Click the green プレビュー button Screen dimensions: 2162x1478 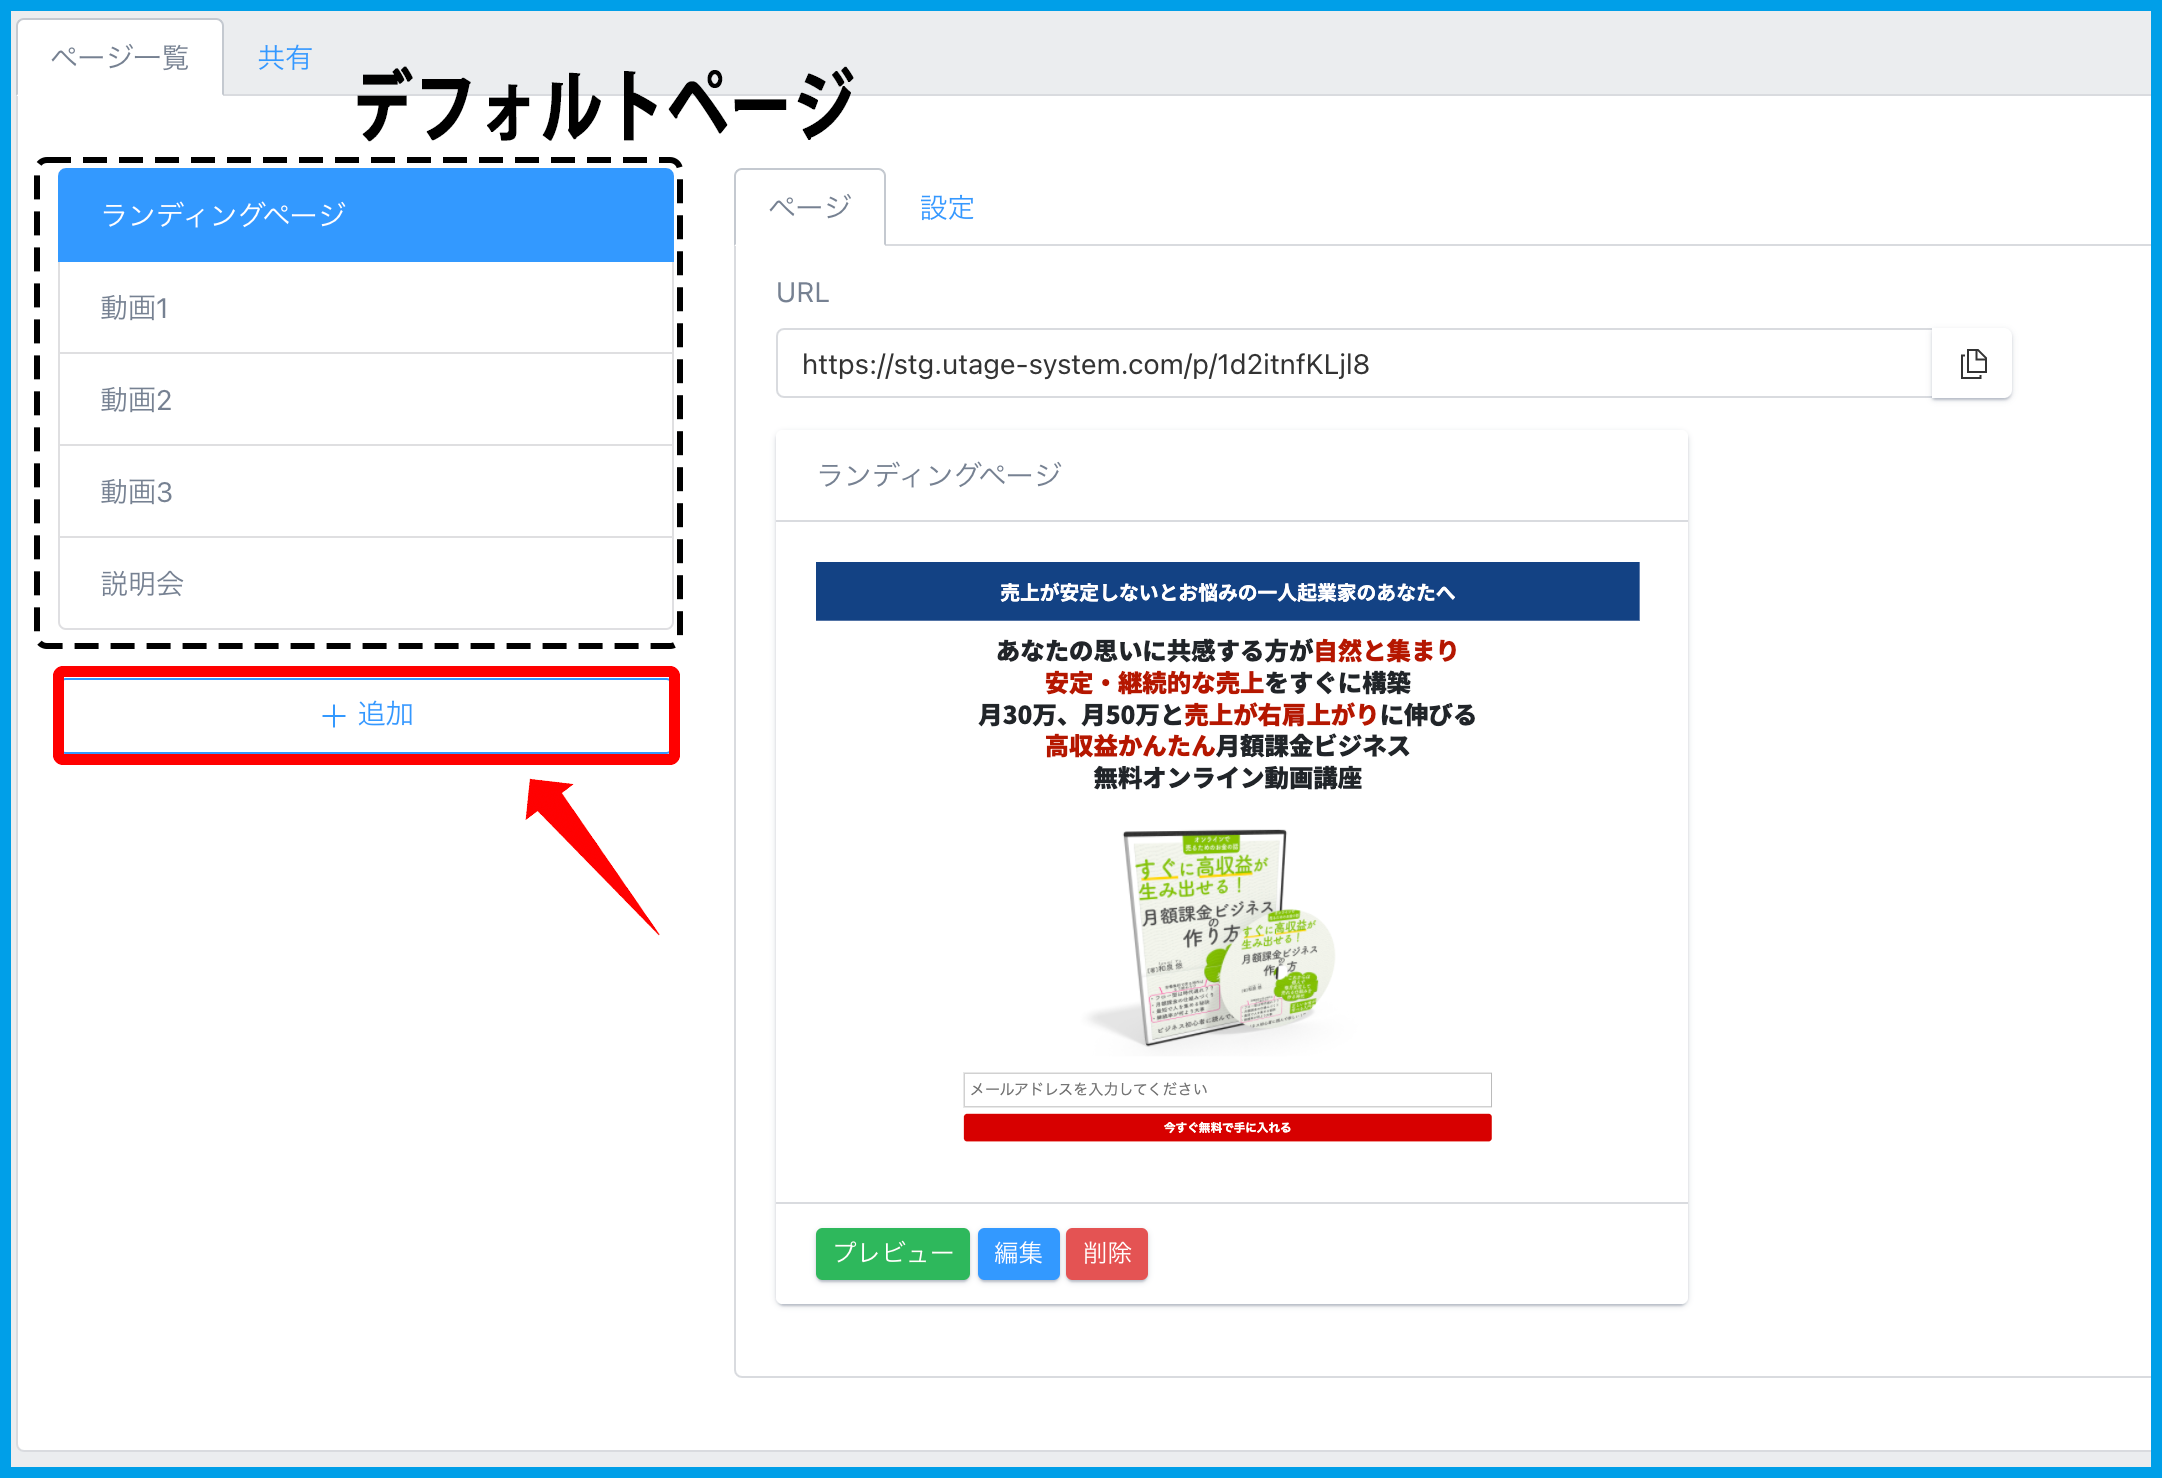[892, 1253]
